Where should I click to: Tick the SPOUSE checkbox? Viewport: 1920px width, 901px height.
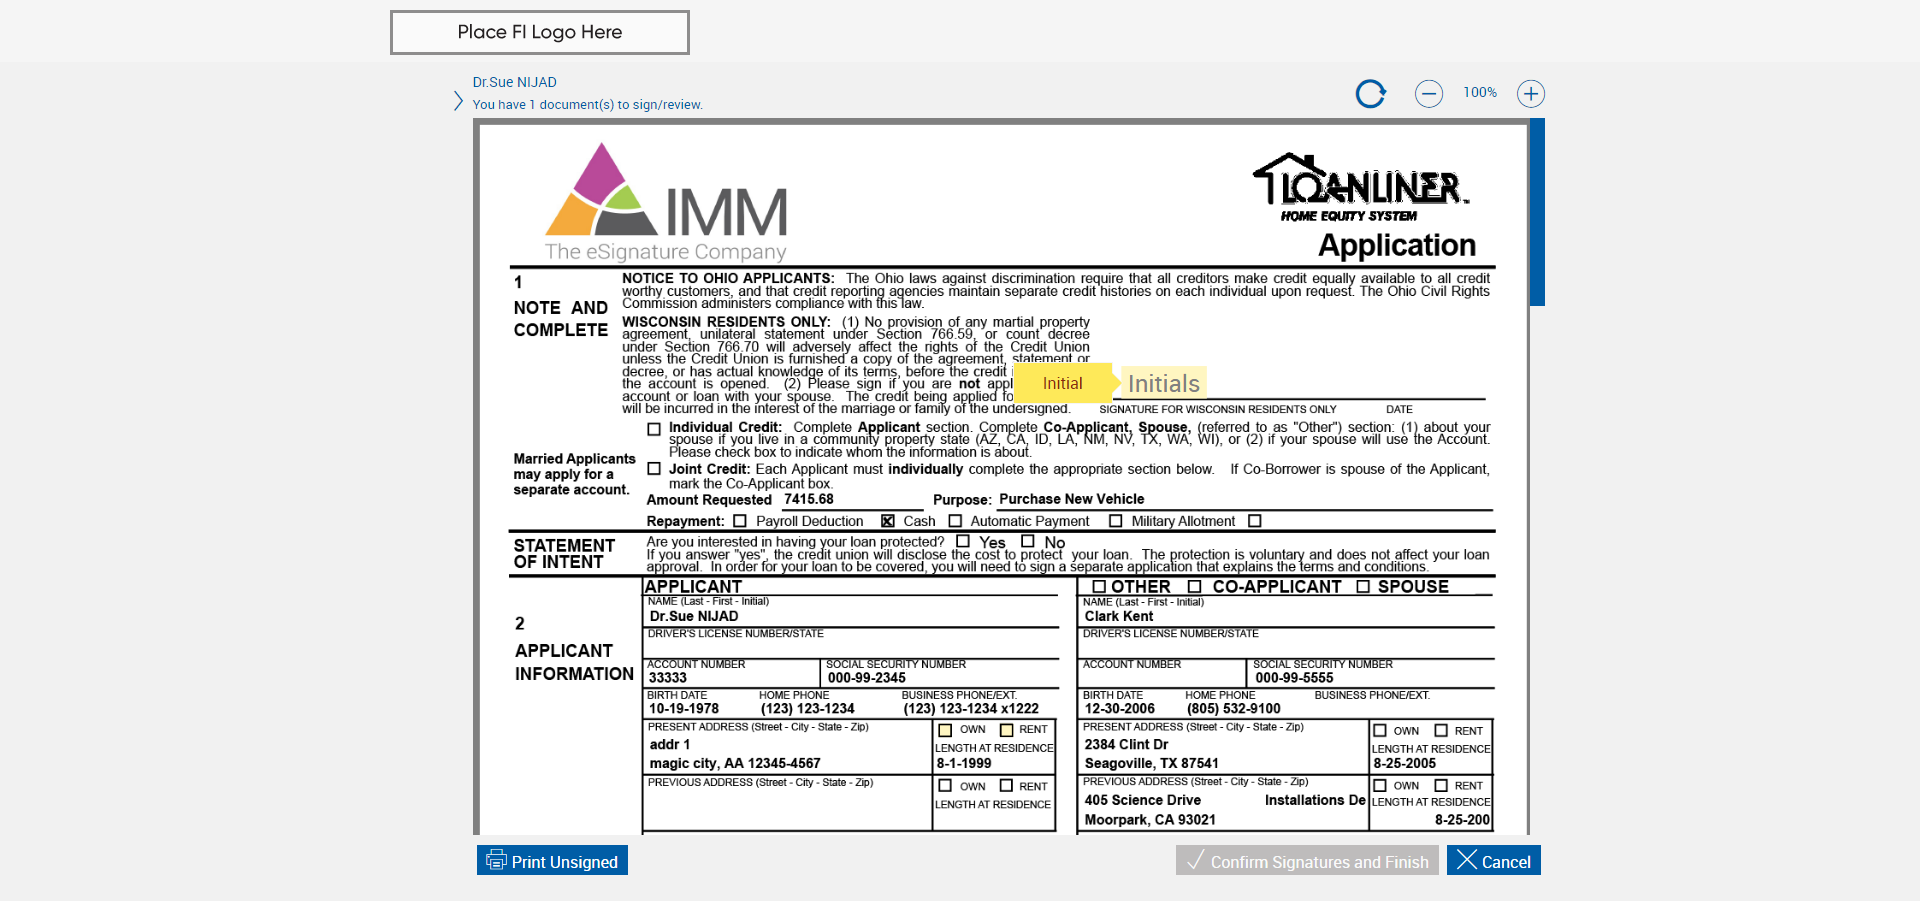1363,587
